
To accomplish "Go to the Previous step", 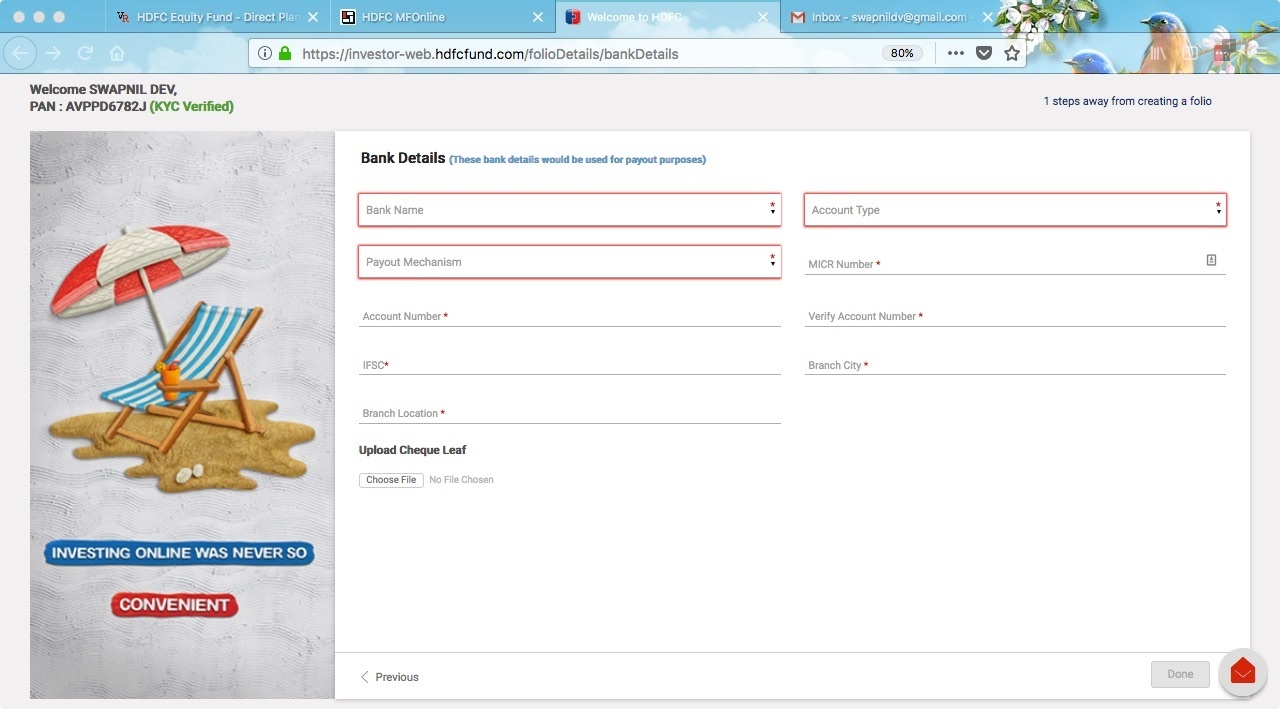I will pos(389,677).
